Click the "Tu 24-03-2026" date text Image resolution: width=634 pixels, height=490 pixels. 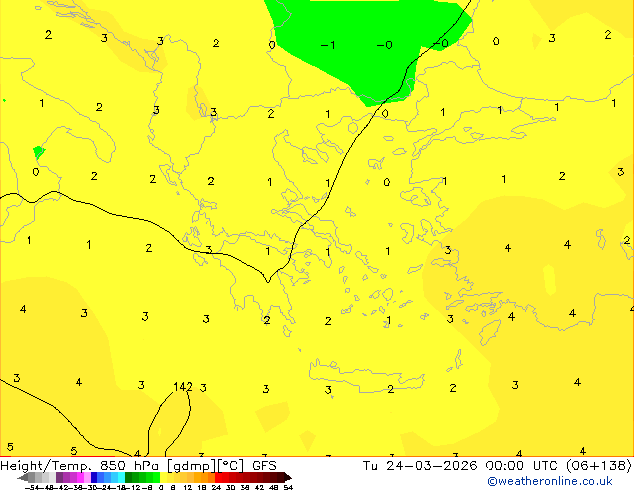tap(420, 466)
